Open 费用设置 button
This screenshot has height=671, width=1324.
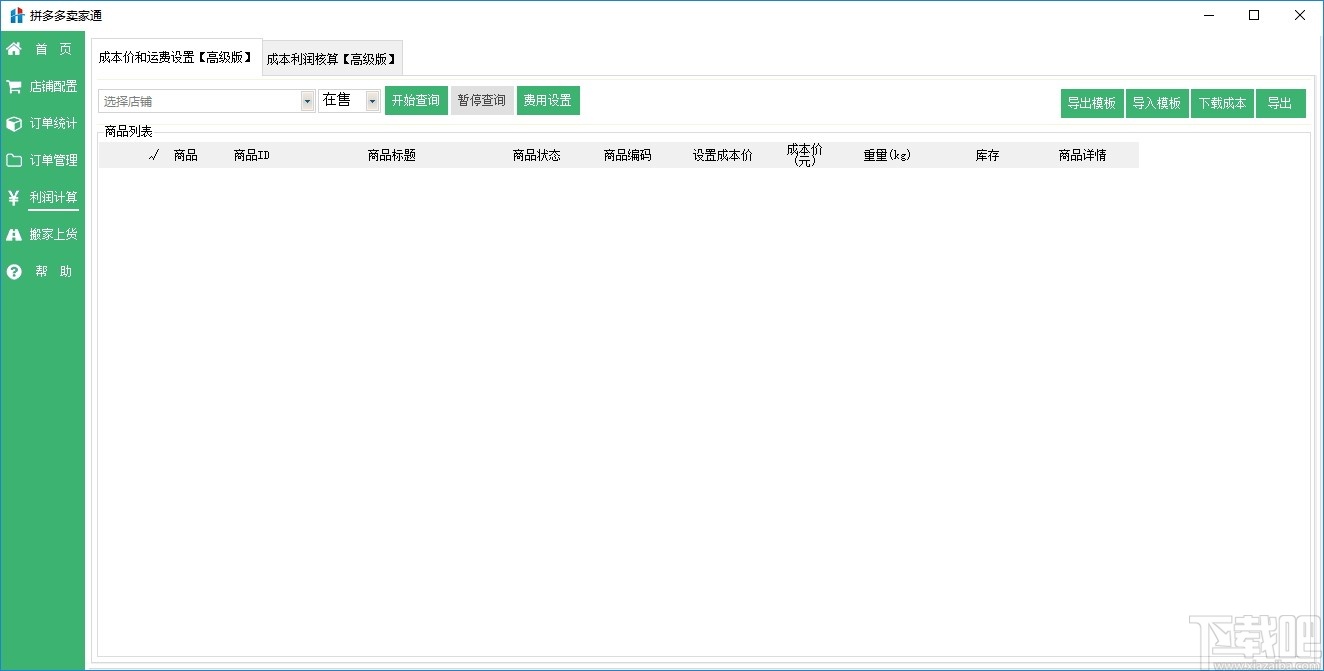click(548, 101)
